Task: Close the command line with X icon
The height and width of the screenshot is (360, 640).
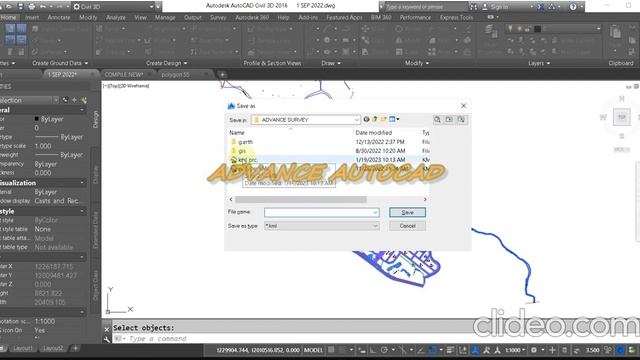Action: tap(107, 329)
